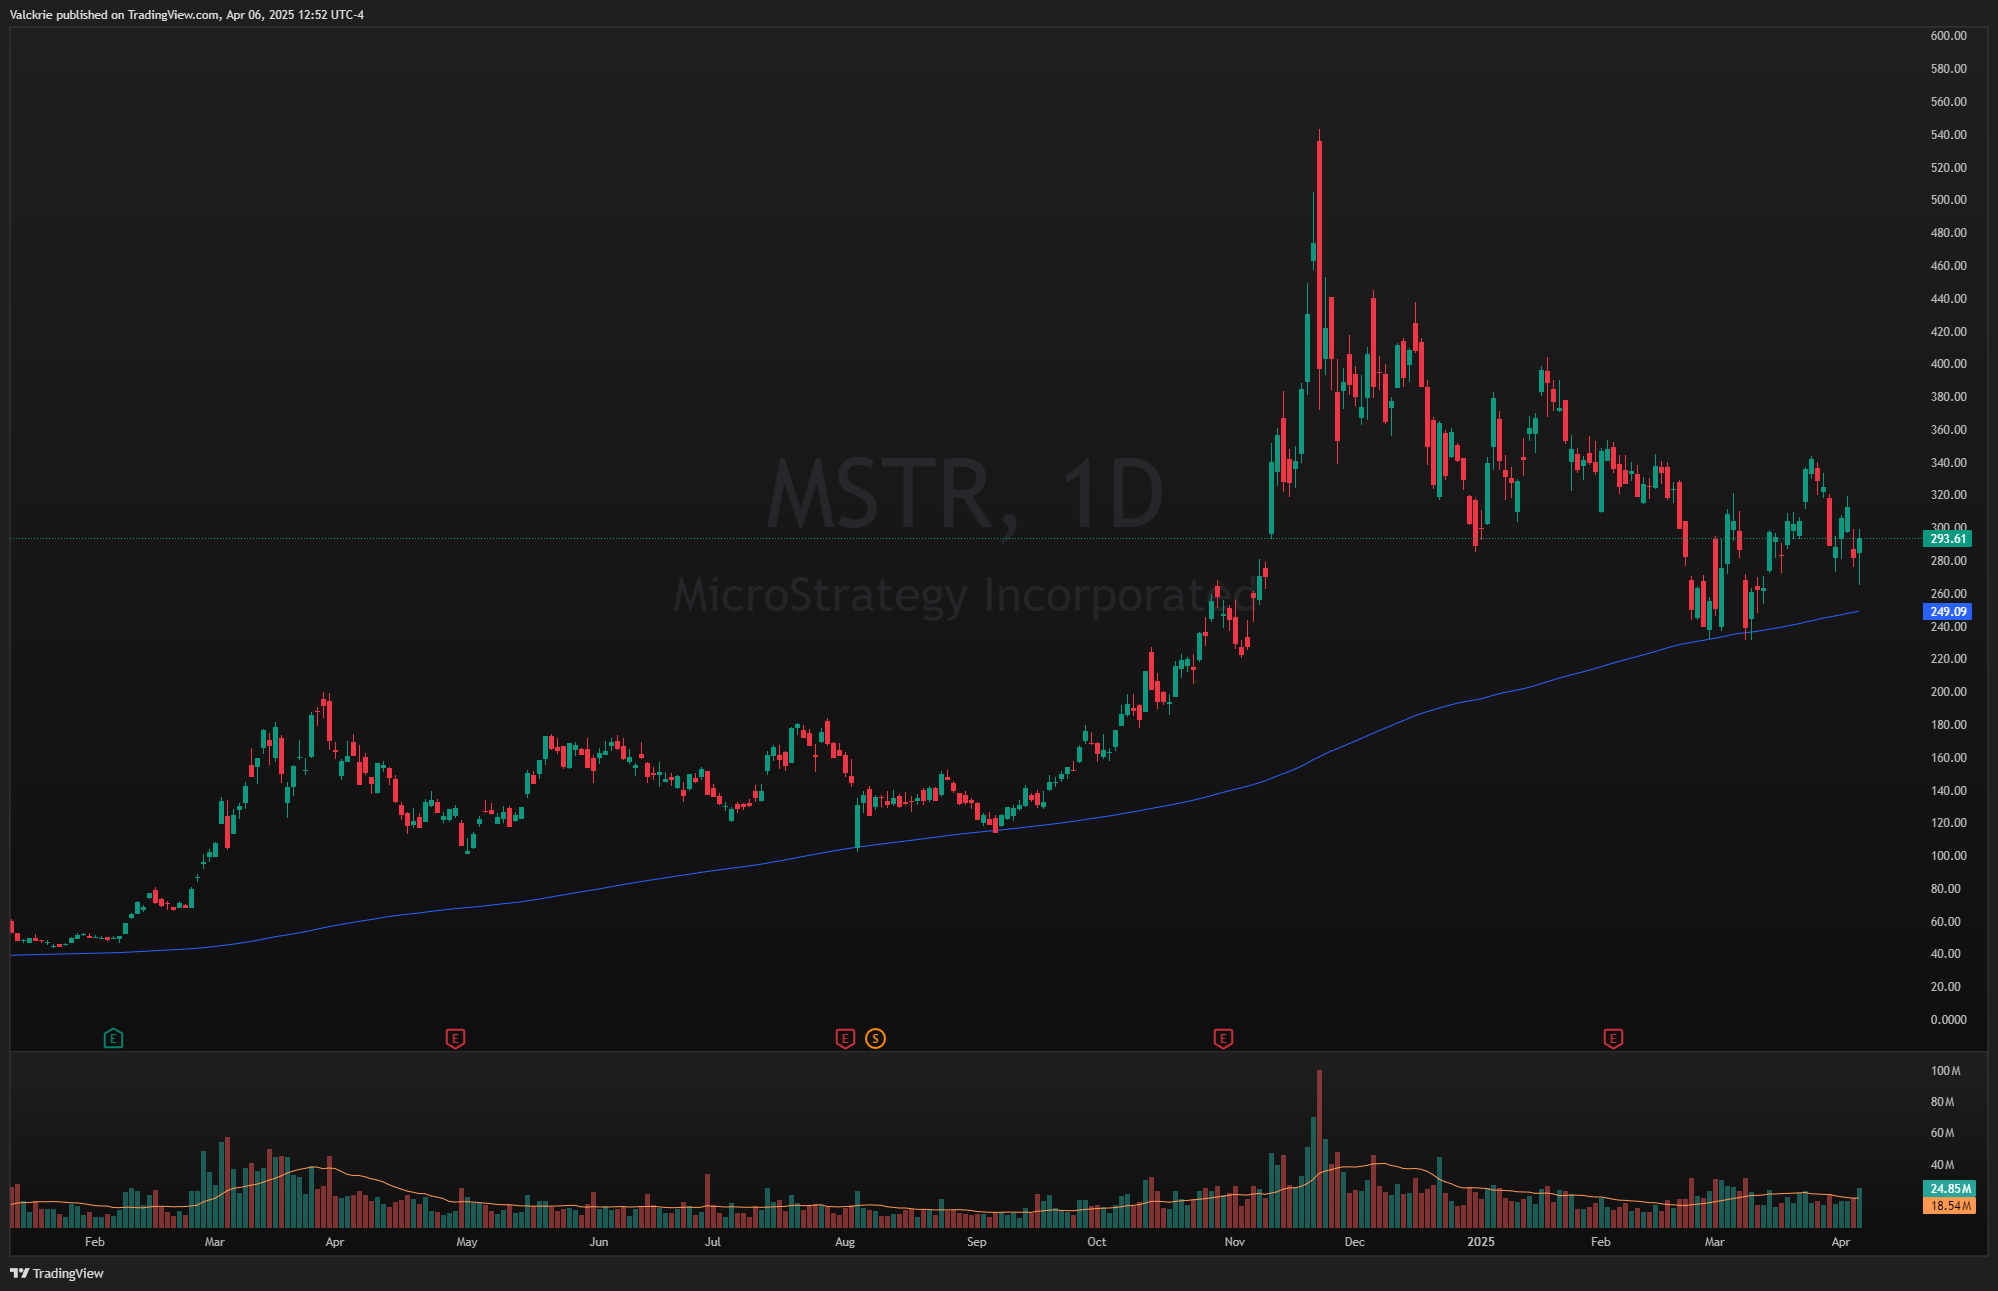Click the Dec time axis label
The width and height of the screenshot is (1998, 1291).
tap(1355, 1242)
